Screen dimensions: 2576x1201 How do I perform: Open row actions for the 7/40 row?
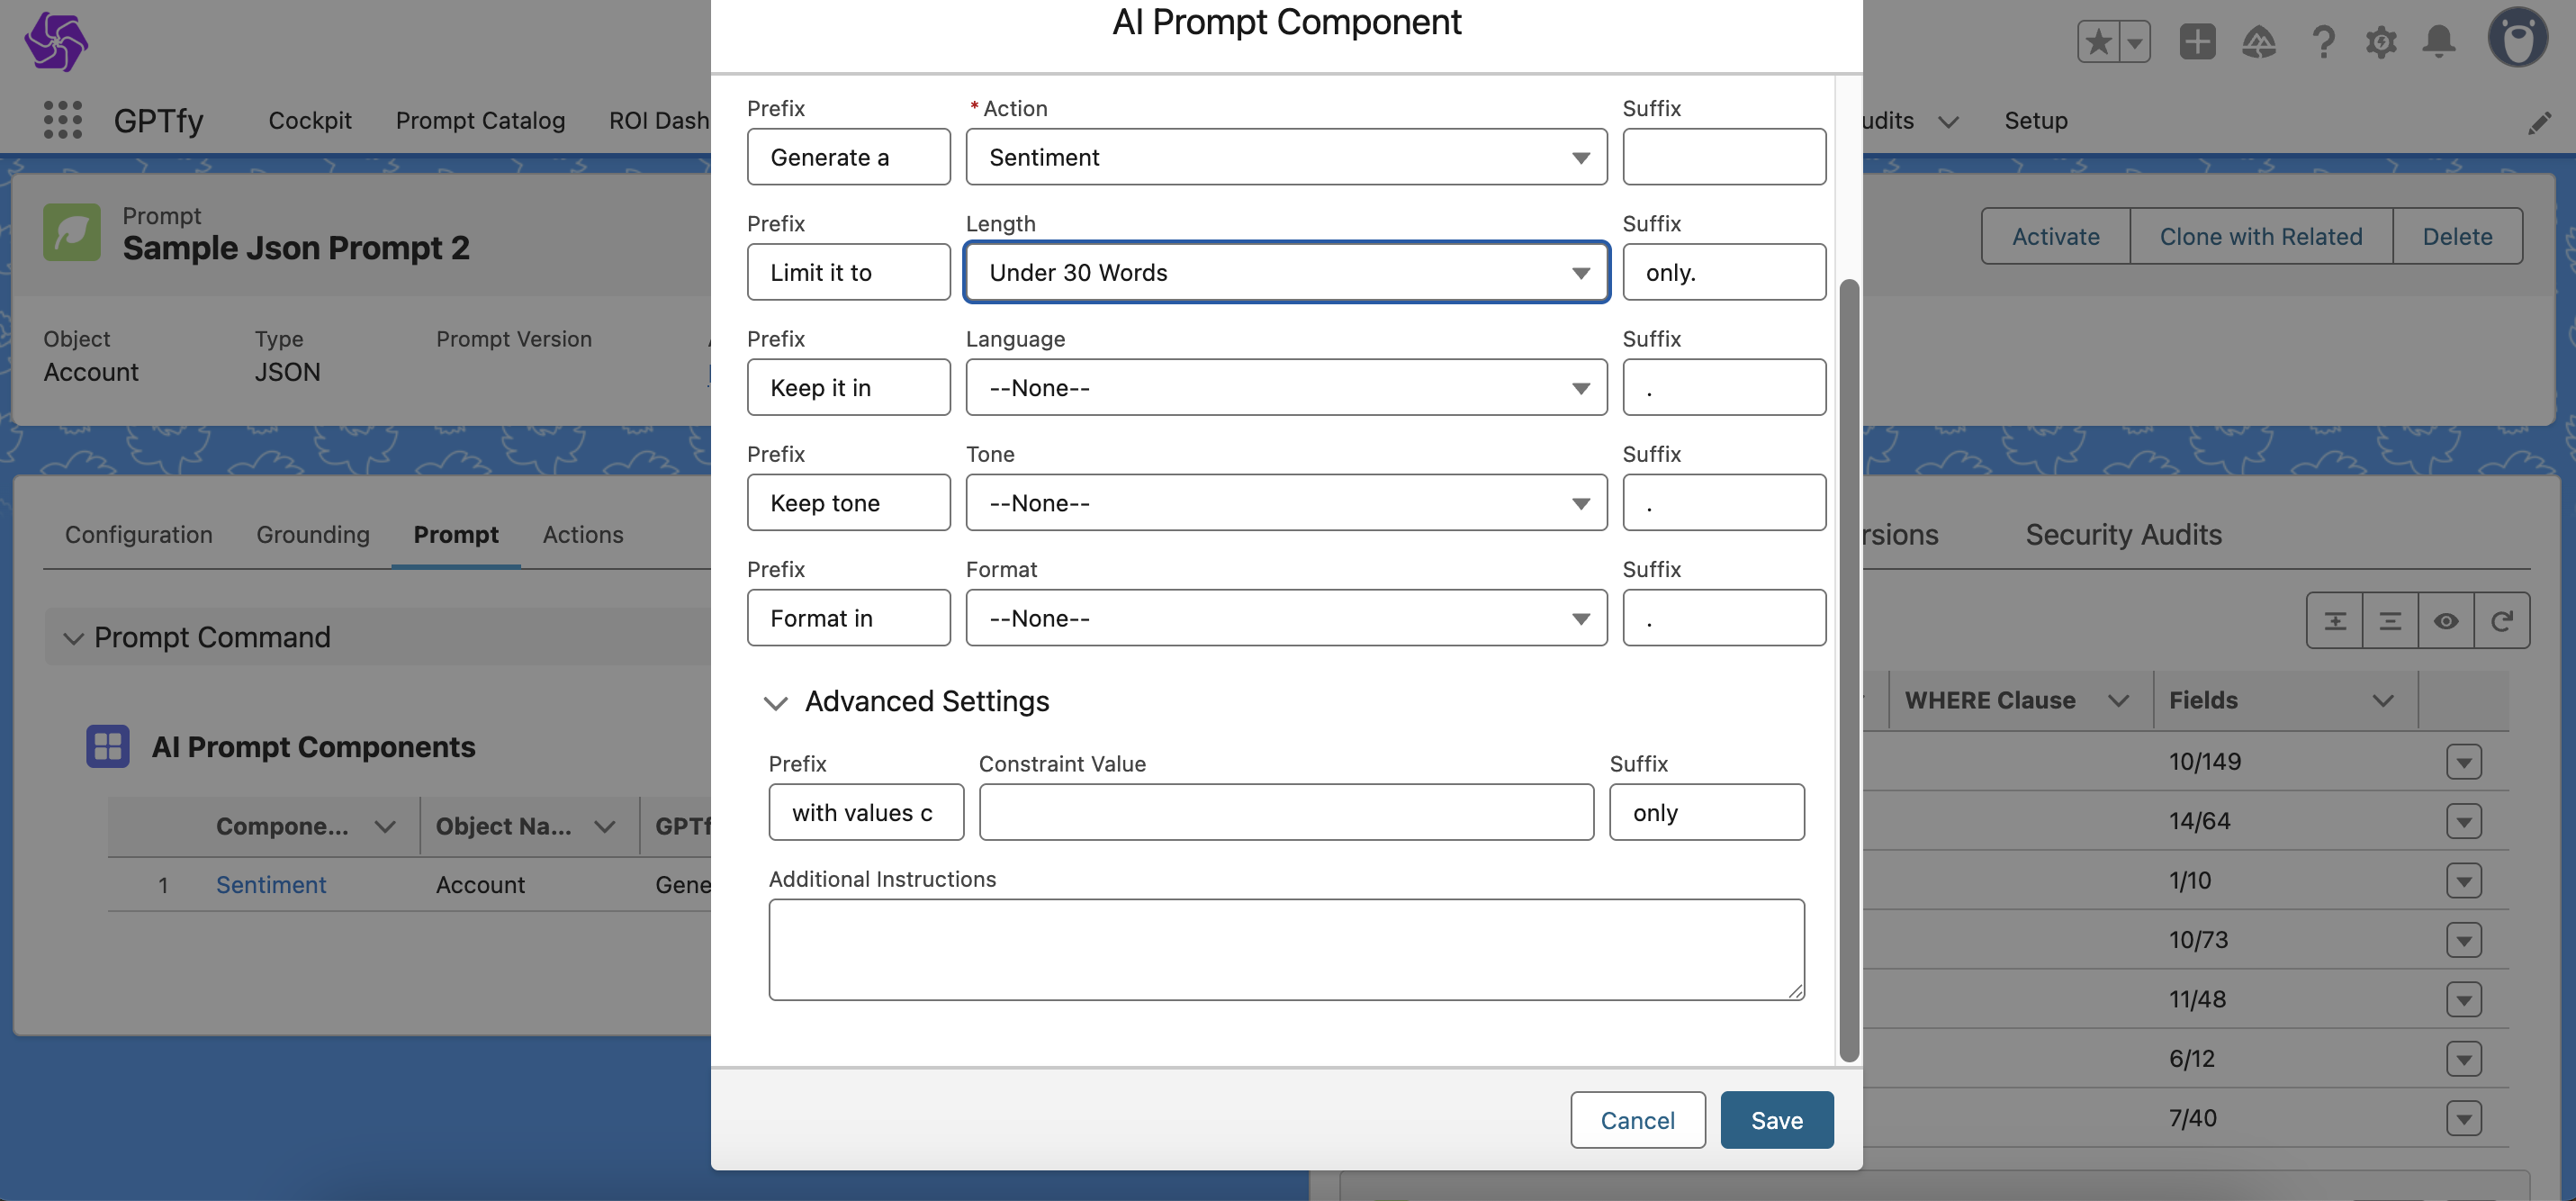tap(2464, 1118)
